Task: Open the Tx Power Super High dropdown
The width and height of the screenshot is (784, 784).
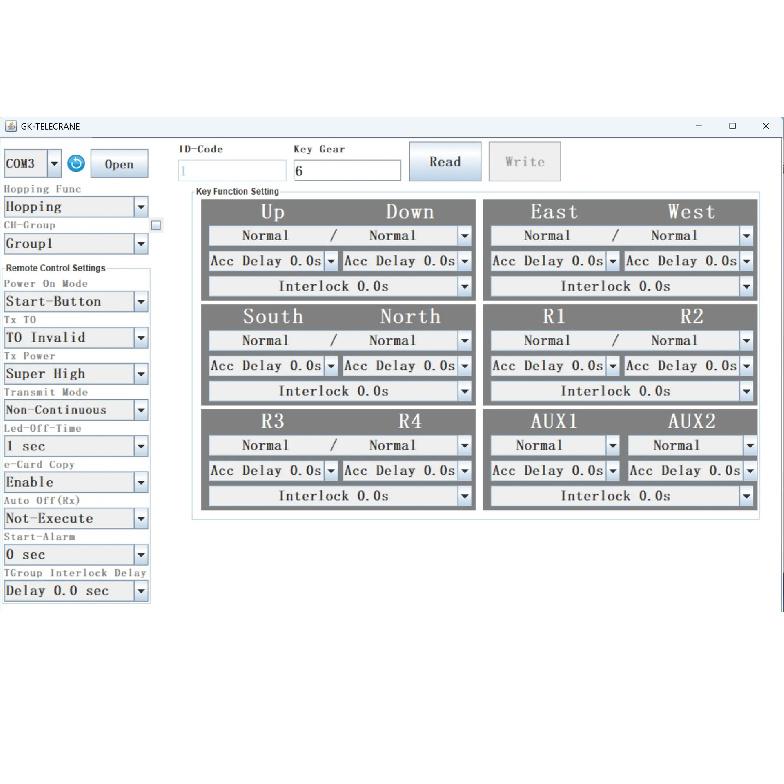Action: [x=76, y=374]
